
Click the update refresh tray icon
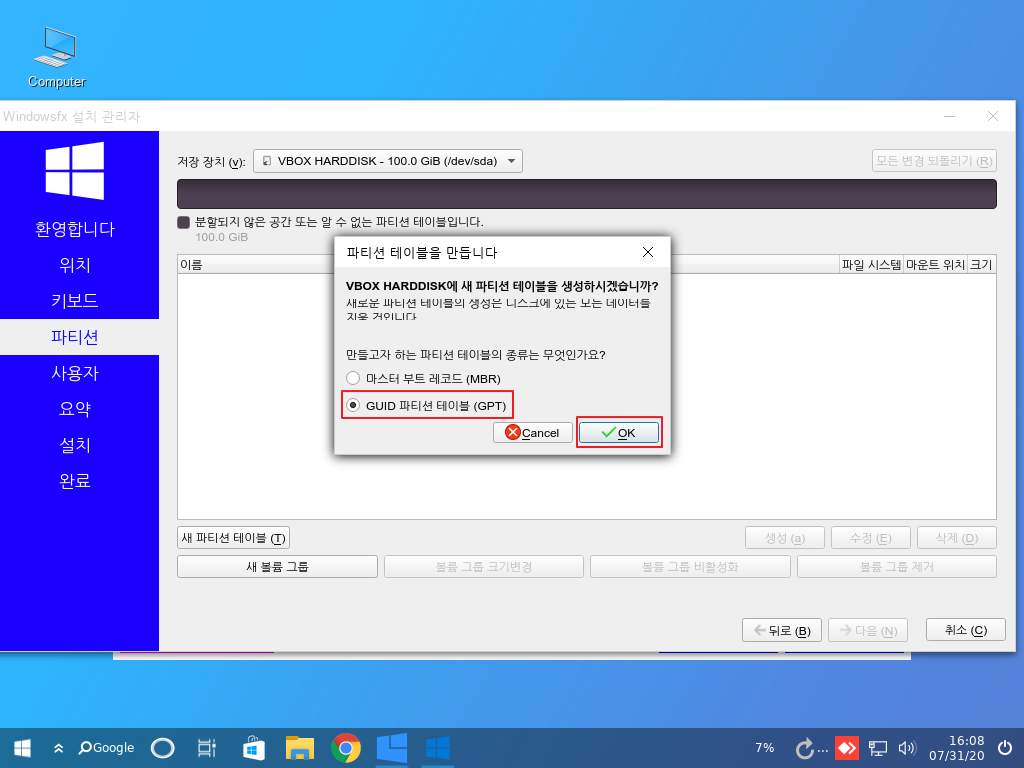(805, 748)
